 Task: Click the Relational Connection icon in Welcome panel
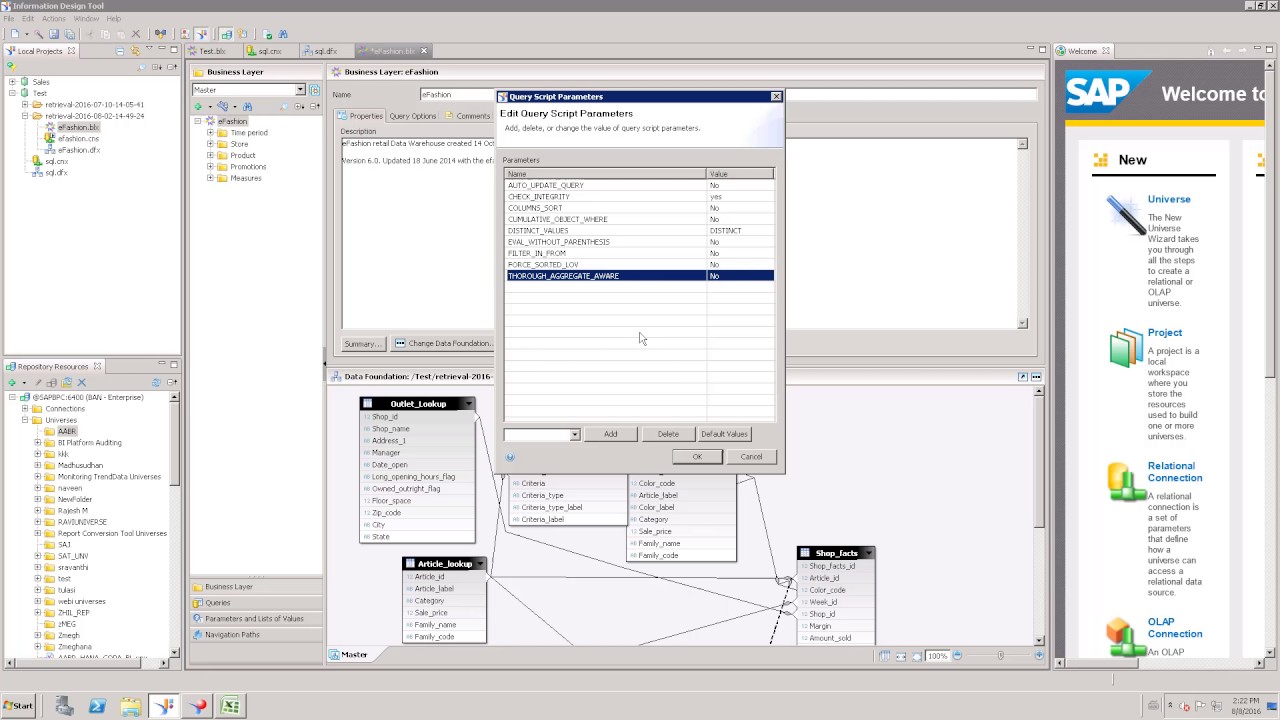(1126, 482)
